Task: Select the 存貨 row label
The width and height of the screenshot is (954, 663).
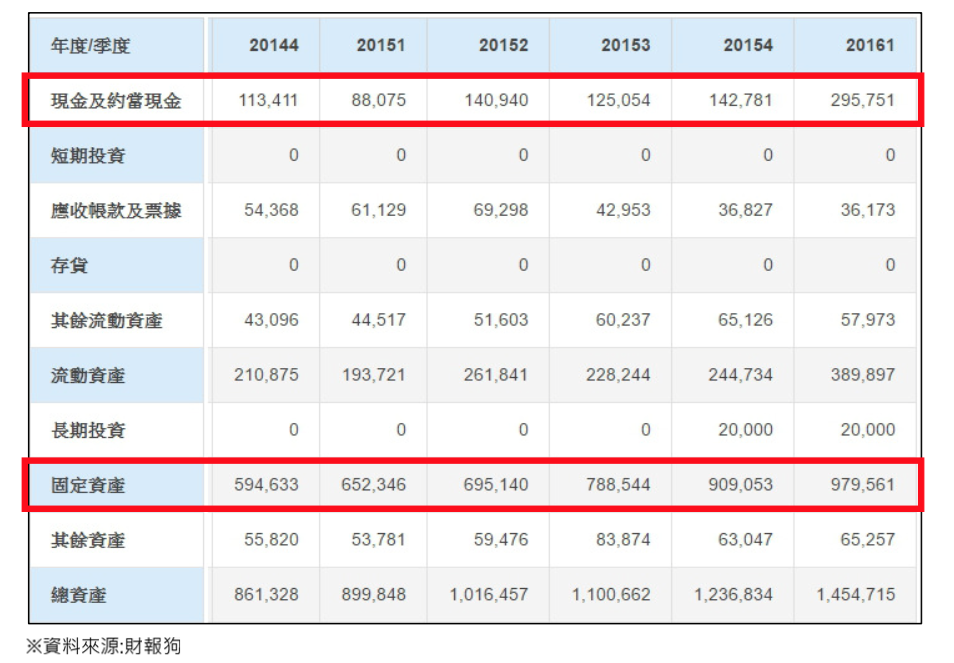Action: coord(70,266)
